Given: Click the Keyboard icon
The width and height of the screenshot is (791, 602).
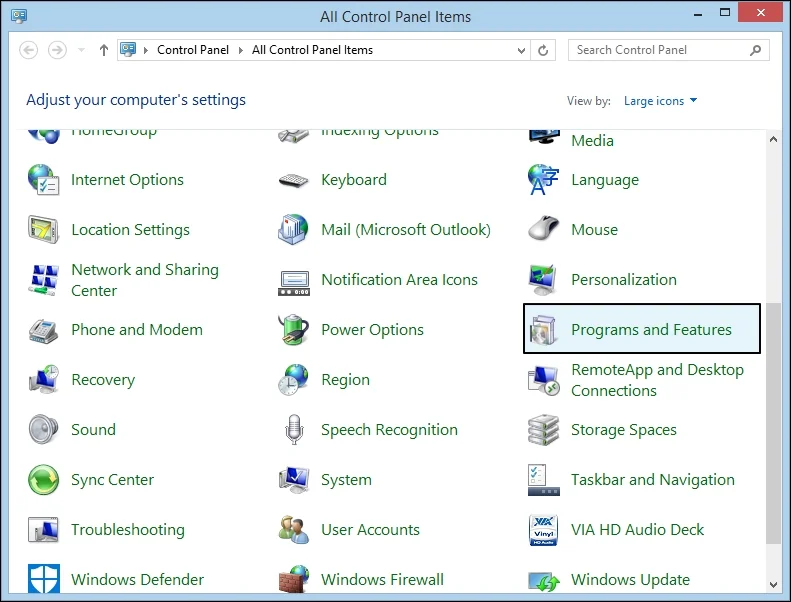Looking at the screenshot, I should click(x=294, y=180).
